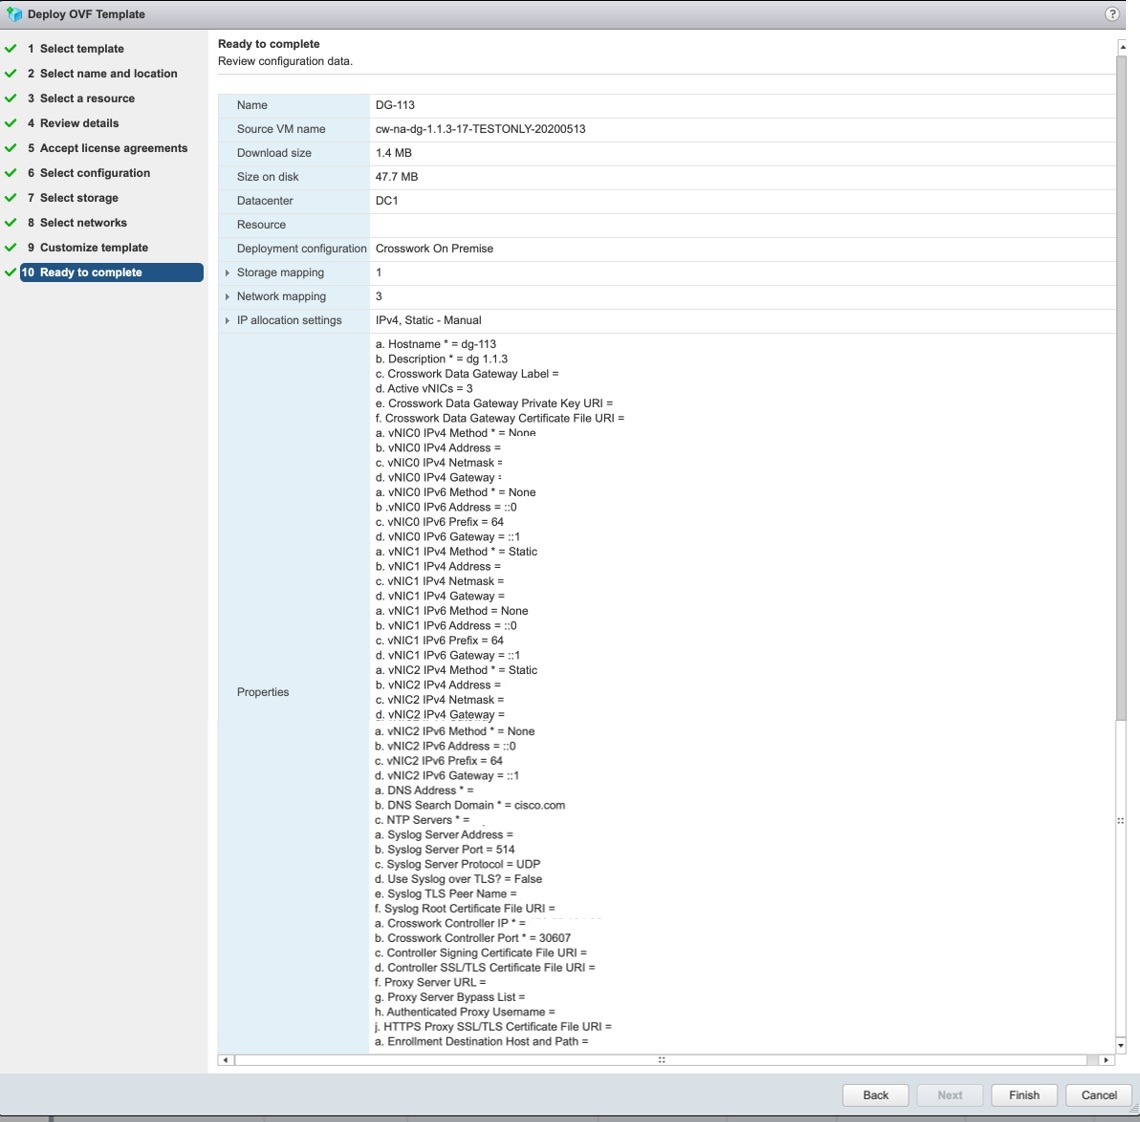Click vNIC0 IPv6 Prefix = 64 line
Viewport: 1140px width, 1122px height.
point(439,522)
